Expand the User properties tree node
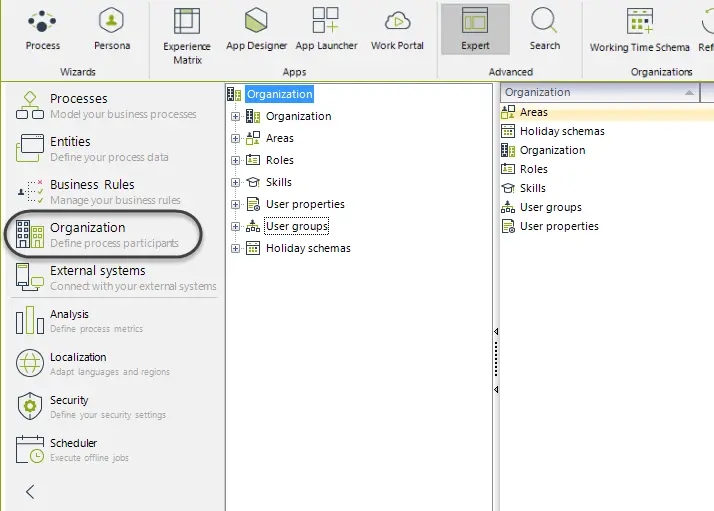 (235, 204)
